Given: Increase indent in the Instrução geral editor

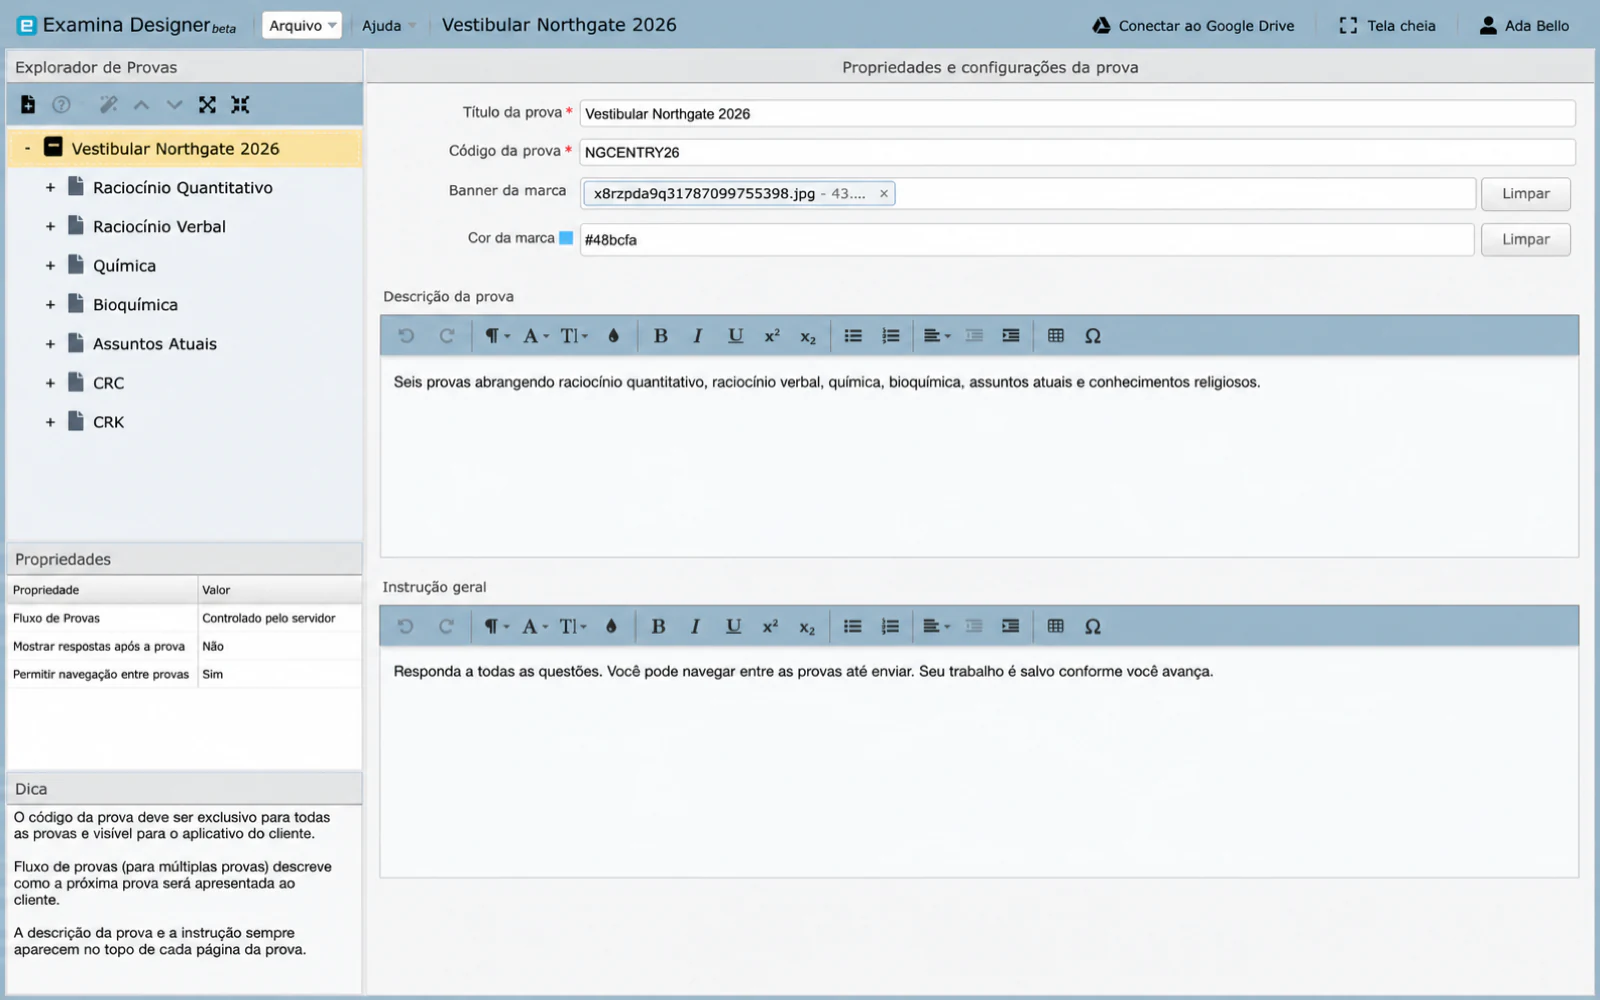Looking at the screenshot, I should [1011, 626].
